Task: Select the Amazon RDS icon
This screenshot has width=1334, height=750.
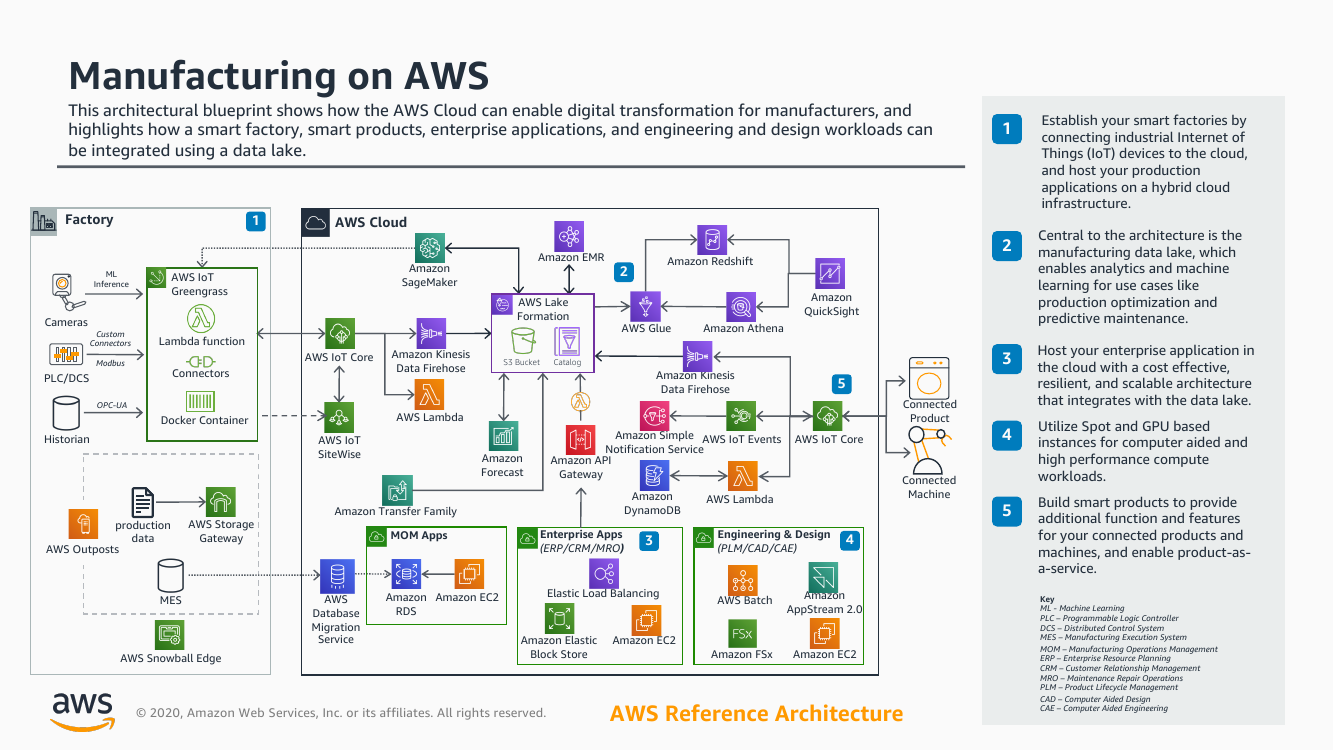Action: [x=406, y=574]
